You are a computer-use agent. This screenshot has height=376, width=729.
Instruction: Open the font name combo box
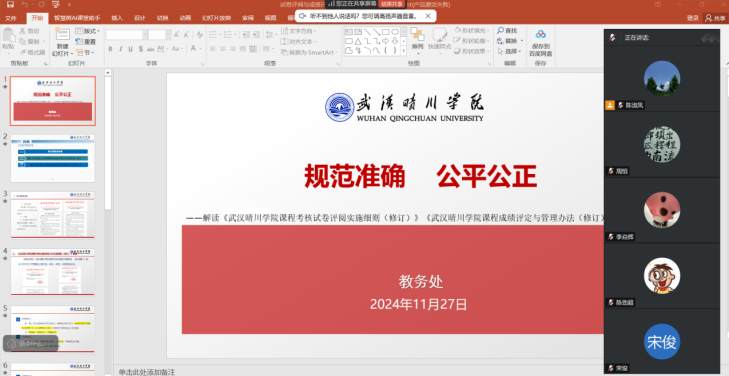click(x=126, y=35)
